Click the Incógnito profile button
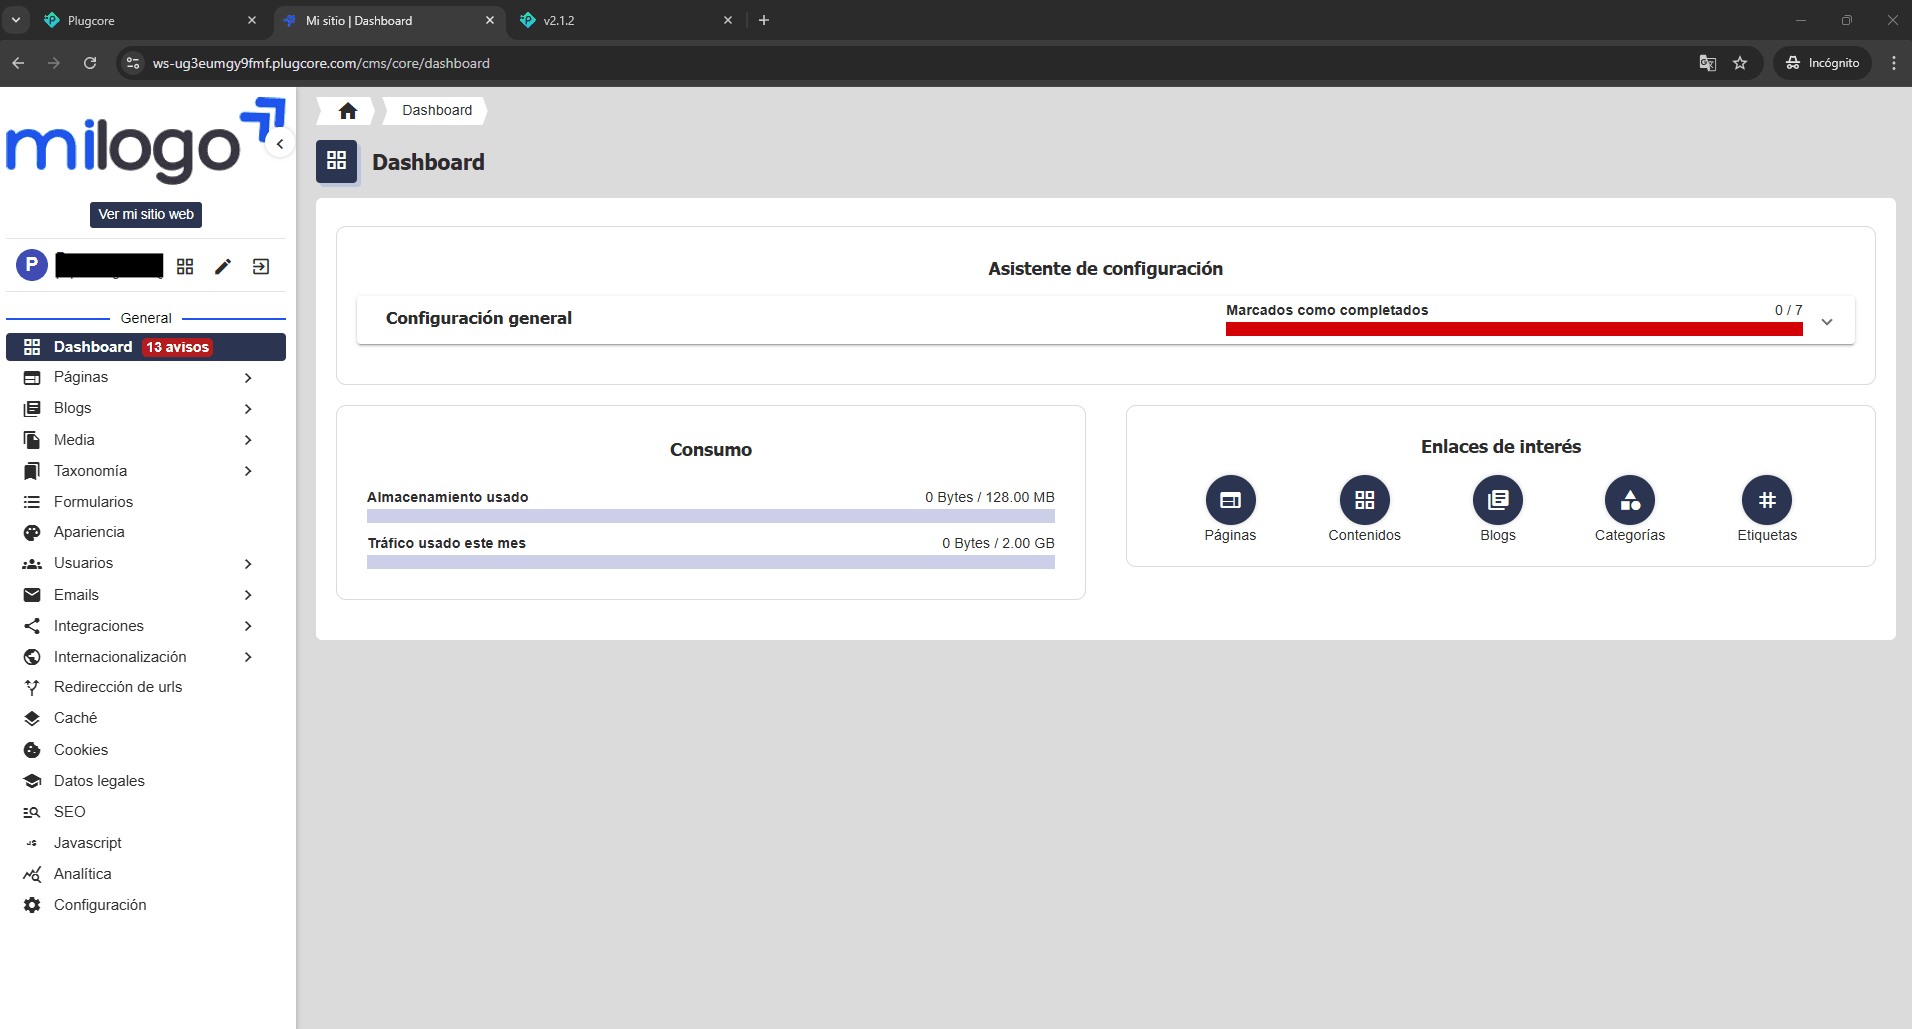 1823,63
